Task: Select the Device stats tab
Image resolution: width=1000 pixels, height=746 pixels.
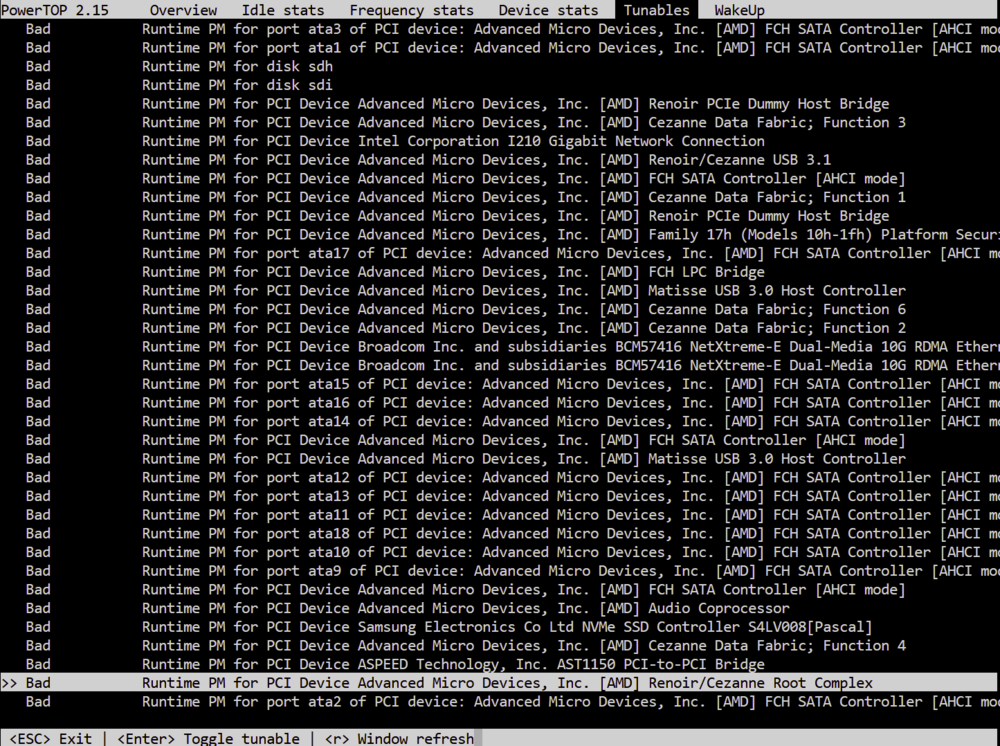Action: coord(548,10)
